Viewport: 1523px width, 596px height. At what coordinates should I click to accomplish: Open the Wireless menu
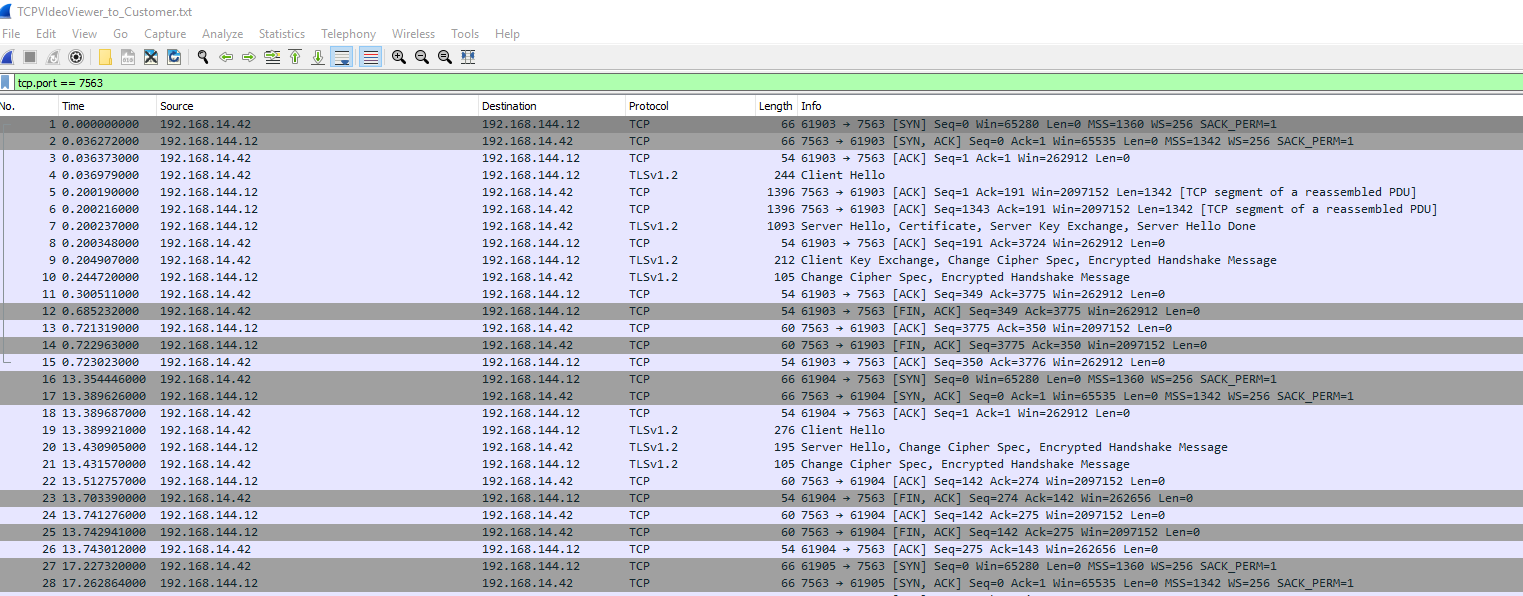414,34
